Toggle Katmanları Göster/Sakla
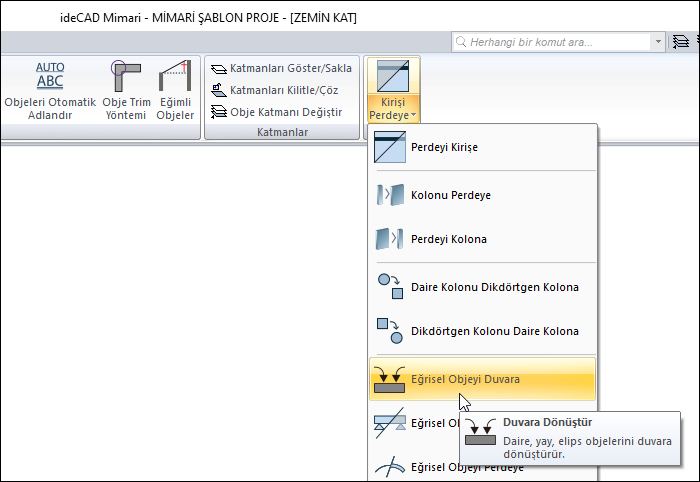The width and height of the screenshot is (700, 482). [281, 68]
